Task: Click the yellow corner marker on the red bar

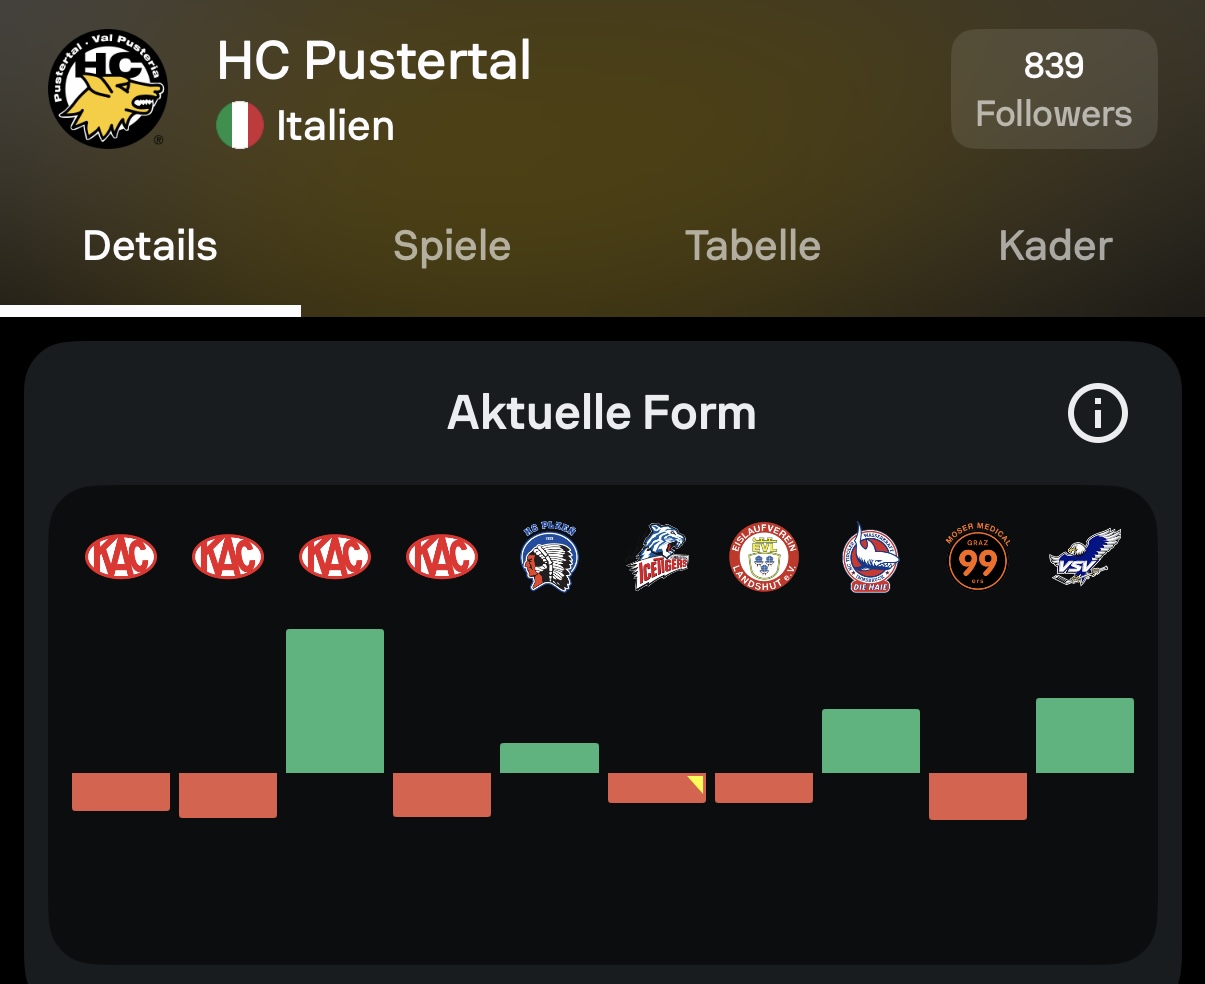Action: coord(697,782)
